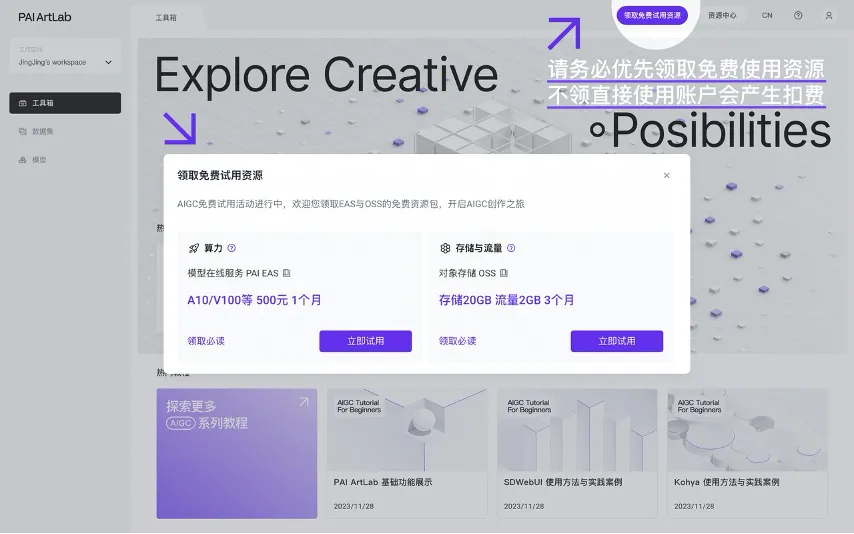
Task: Open the help question mark icon in header
Action: 798,16
